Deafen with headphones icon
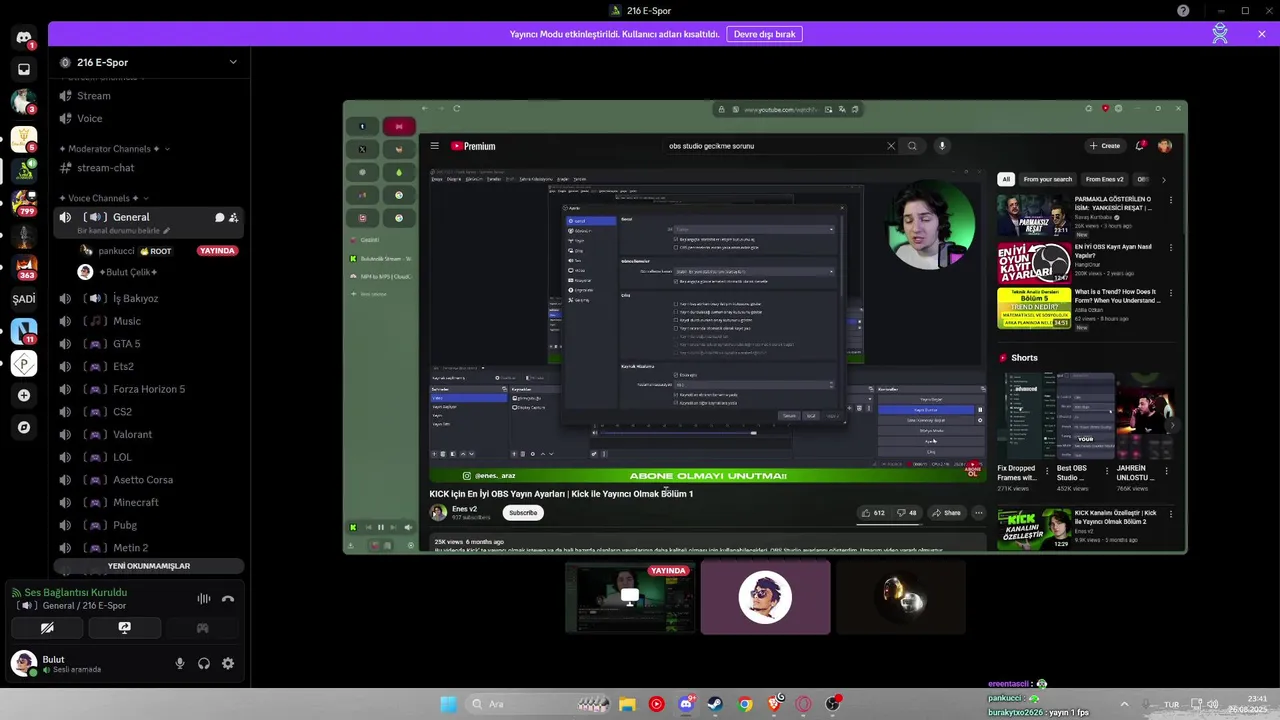Viewport: 1280px width, 720px height. [204, 663]
